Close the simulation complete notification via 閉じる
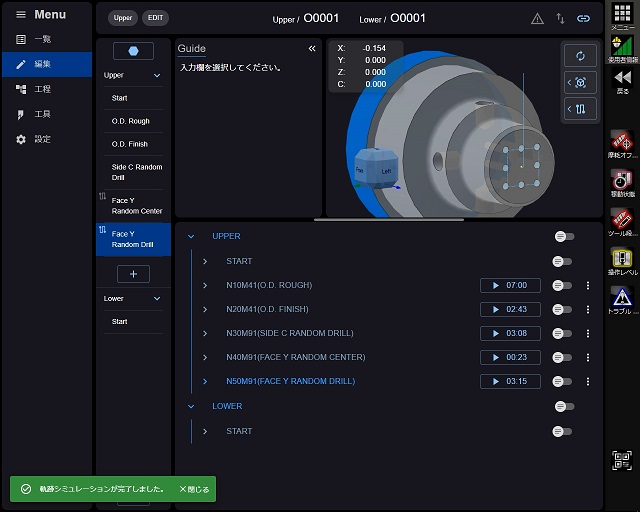The height and width of the screenshot is (512, 640). [194, 489]
